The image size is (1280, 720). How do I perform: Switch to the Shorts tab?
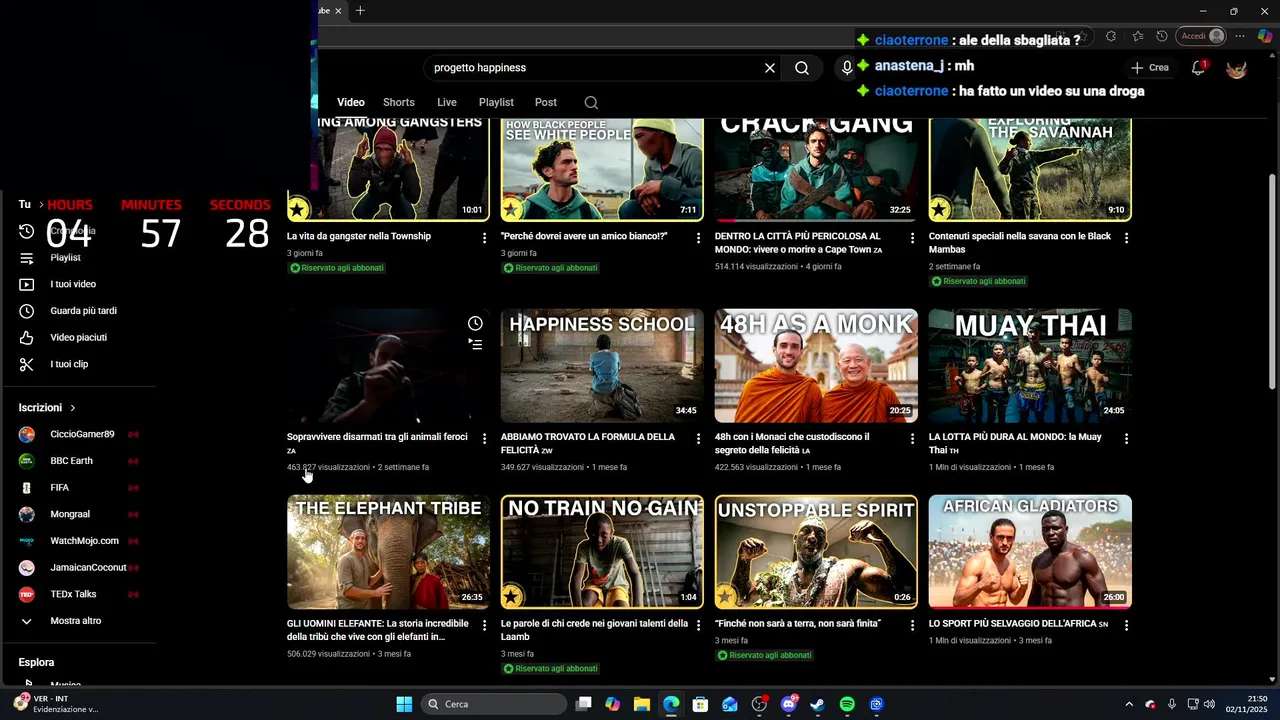399,102
